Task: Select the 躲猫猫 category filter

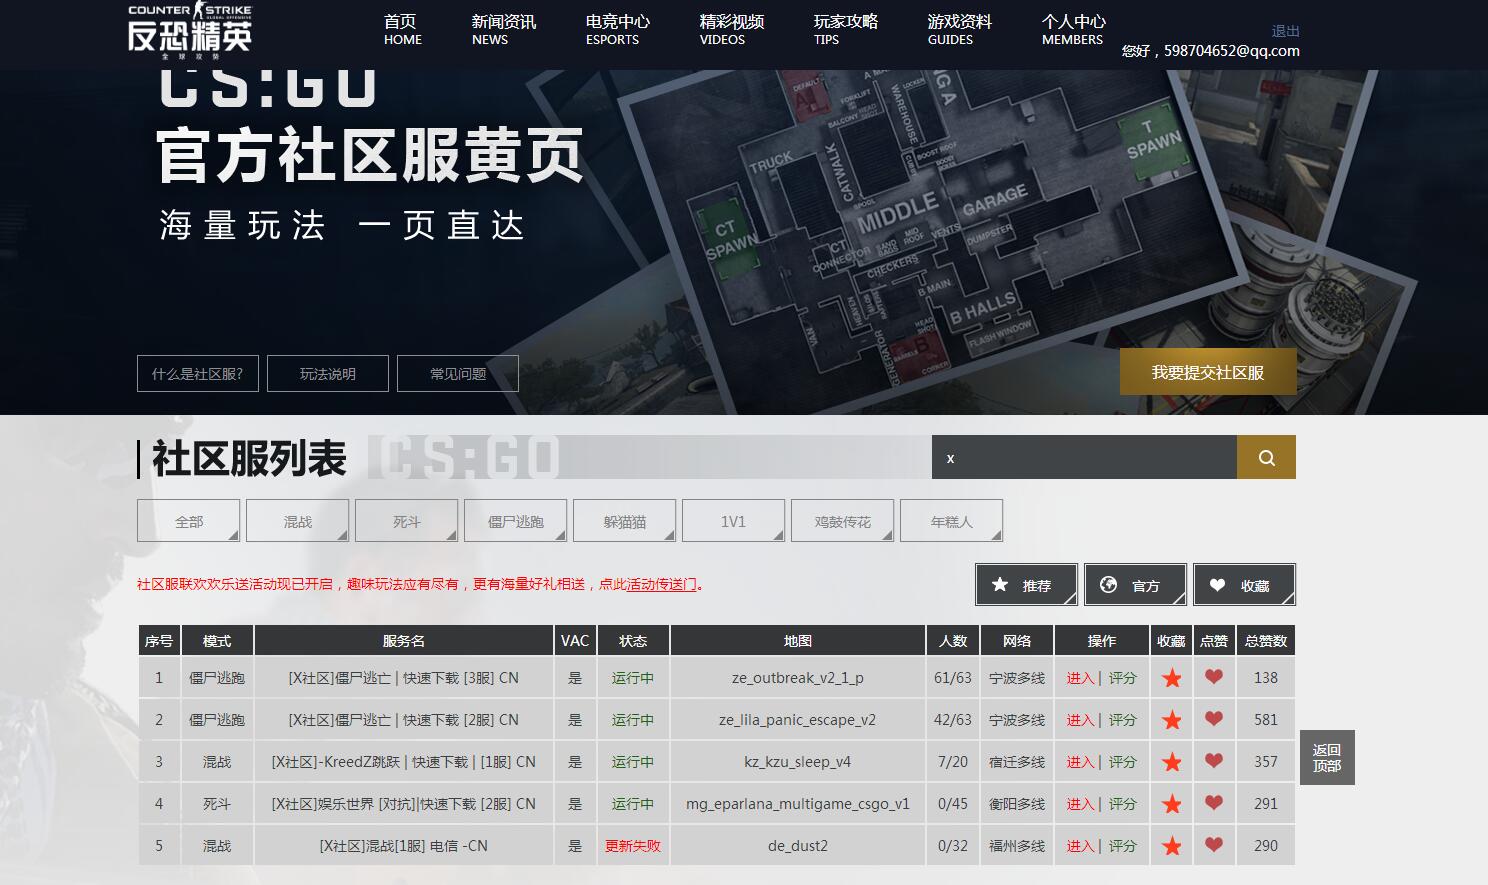Action: coord(624,520)
